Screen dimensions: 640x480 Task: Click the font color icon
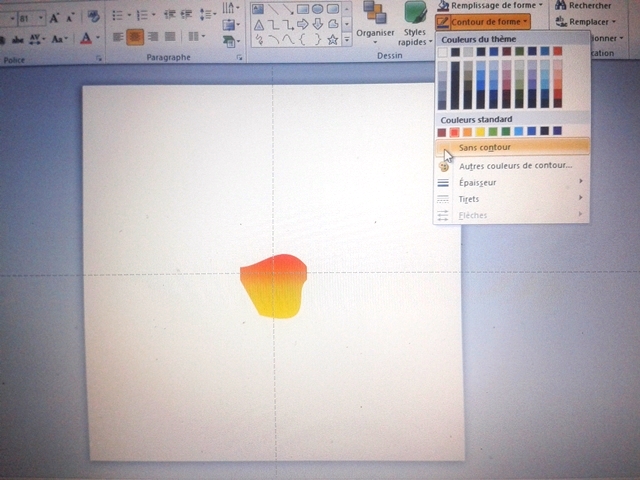[x=86, y=38]
